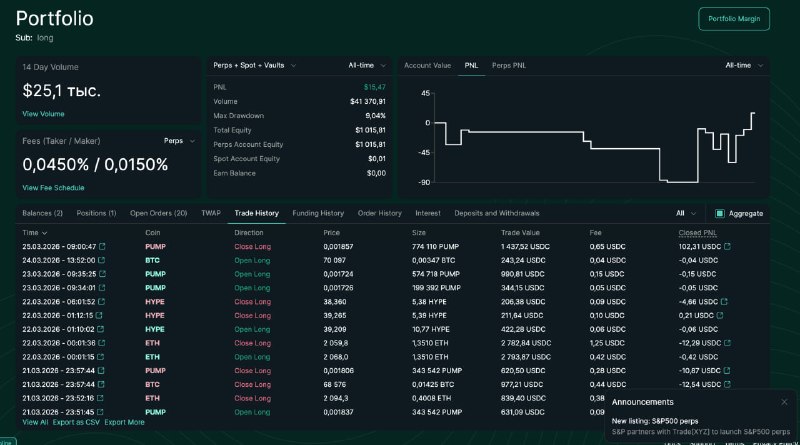Select the Account Value chart tab
800x445 pixels.
(x=428, y=65)
